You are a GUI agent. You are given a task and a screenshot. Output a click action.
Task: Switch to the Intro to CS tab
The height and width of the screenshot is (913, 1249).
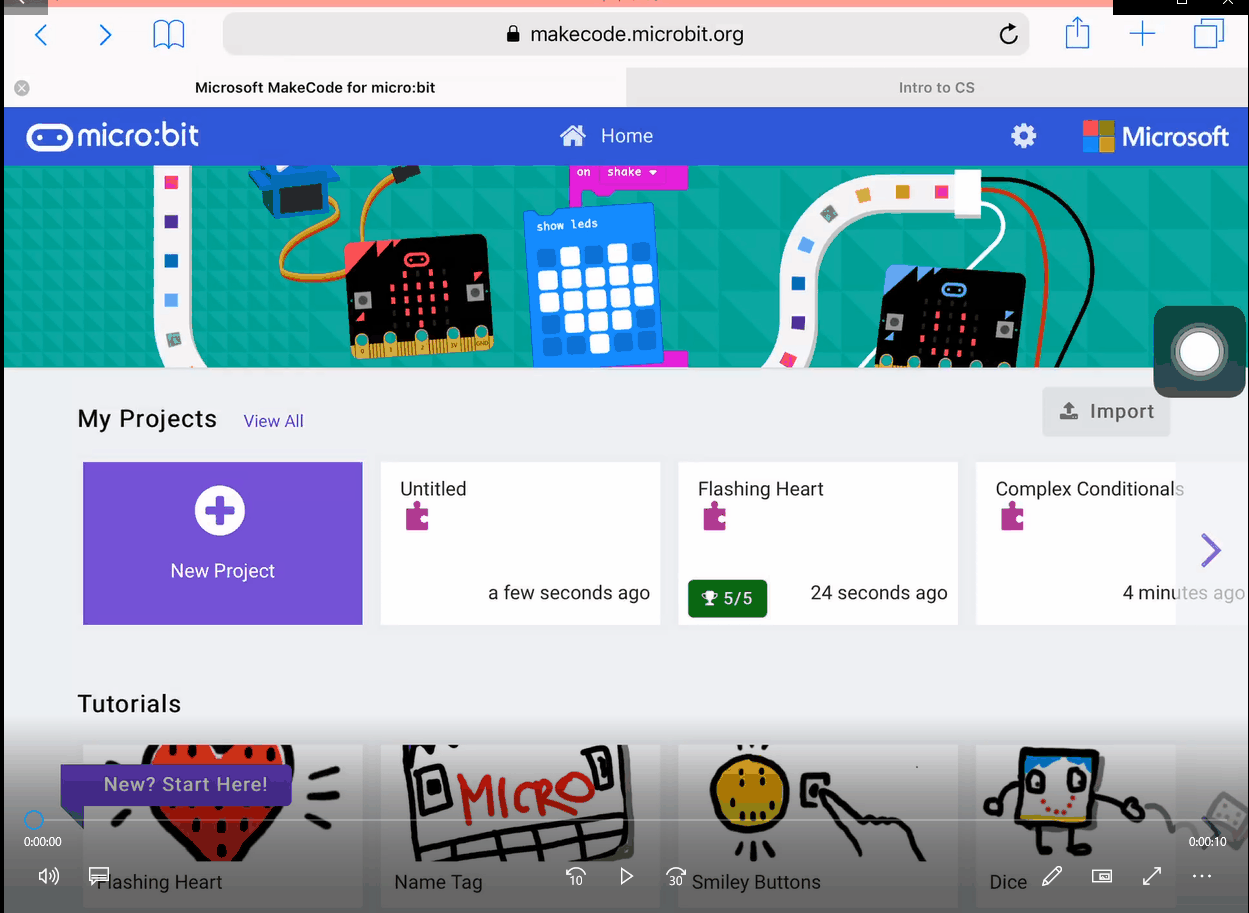pyautogui.click(x=936, y=88)
